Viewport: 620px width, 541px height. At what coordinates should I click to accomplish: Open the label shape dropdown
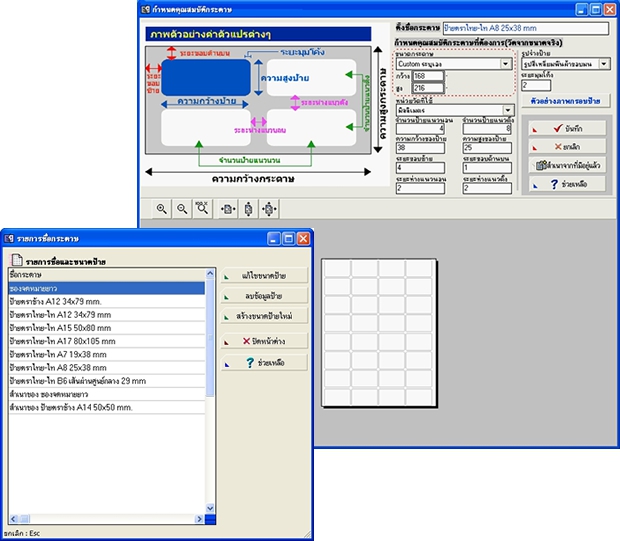pos(604,64)
